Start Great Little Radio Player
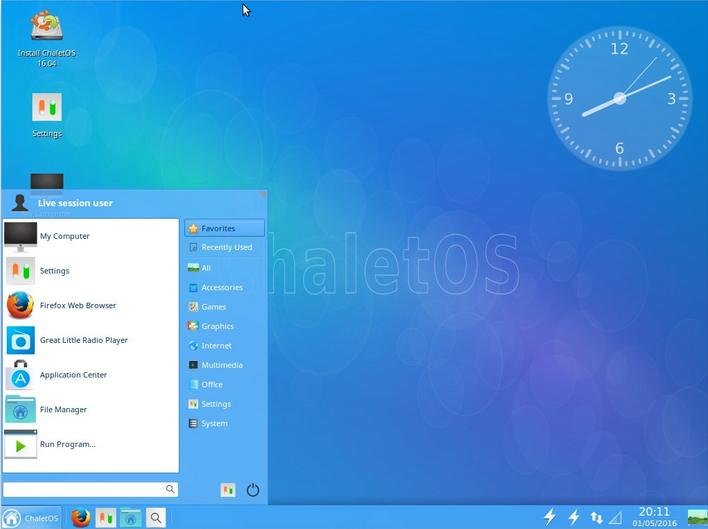 pos(91,340)
